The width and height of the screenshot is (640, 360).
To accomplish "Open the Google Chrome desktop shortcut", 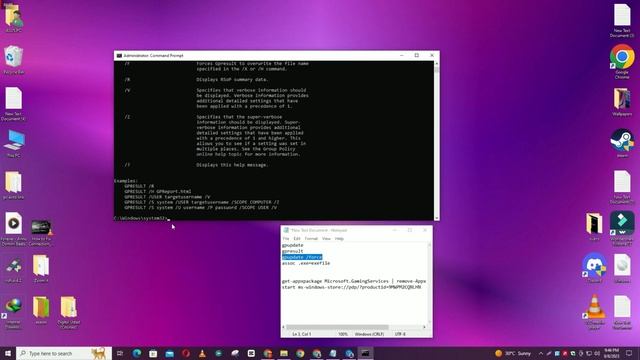I will tap(622, 61).
